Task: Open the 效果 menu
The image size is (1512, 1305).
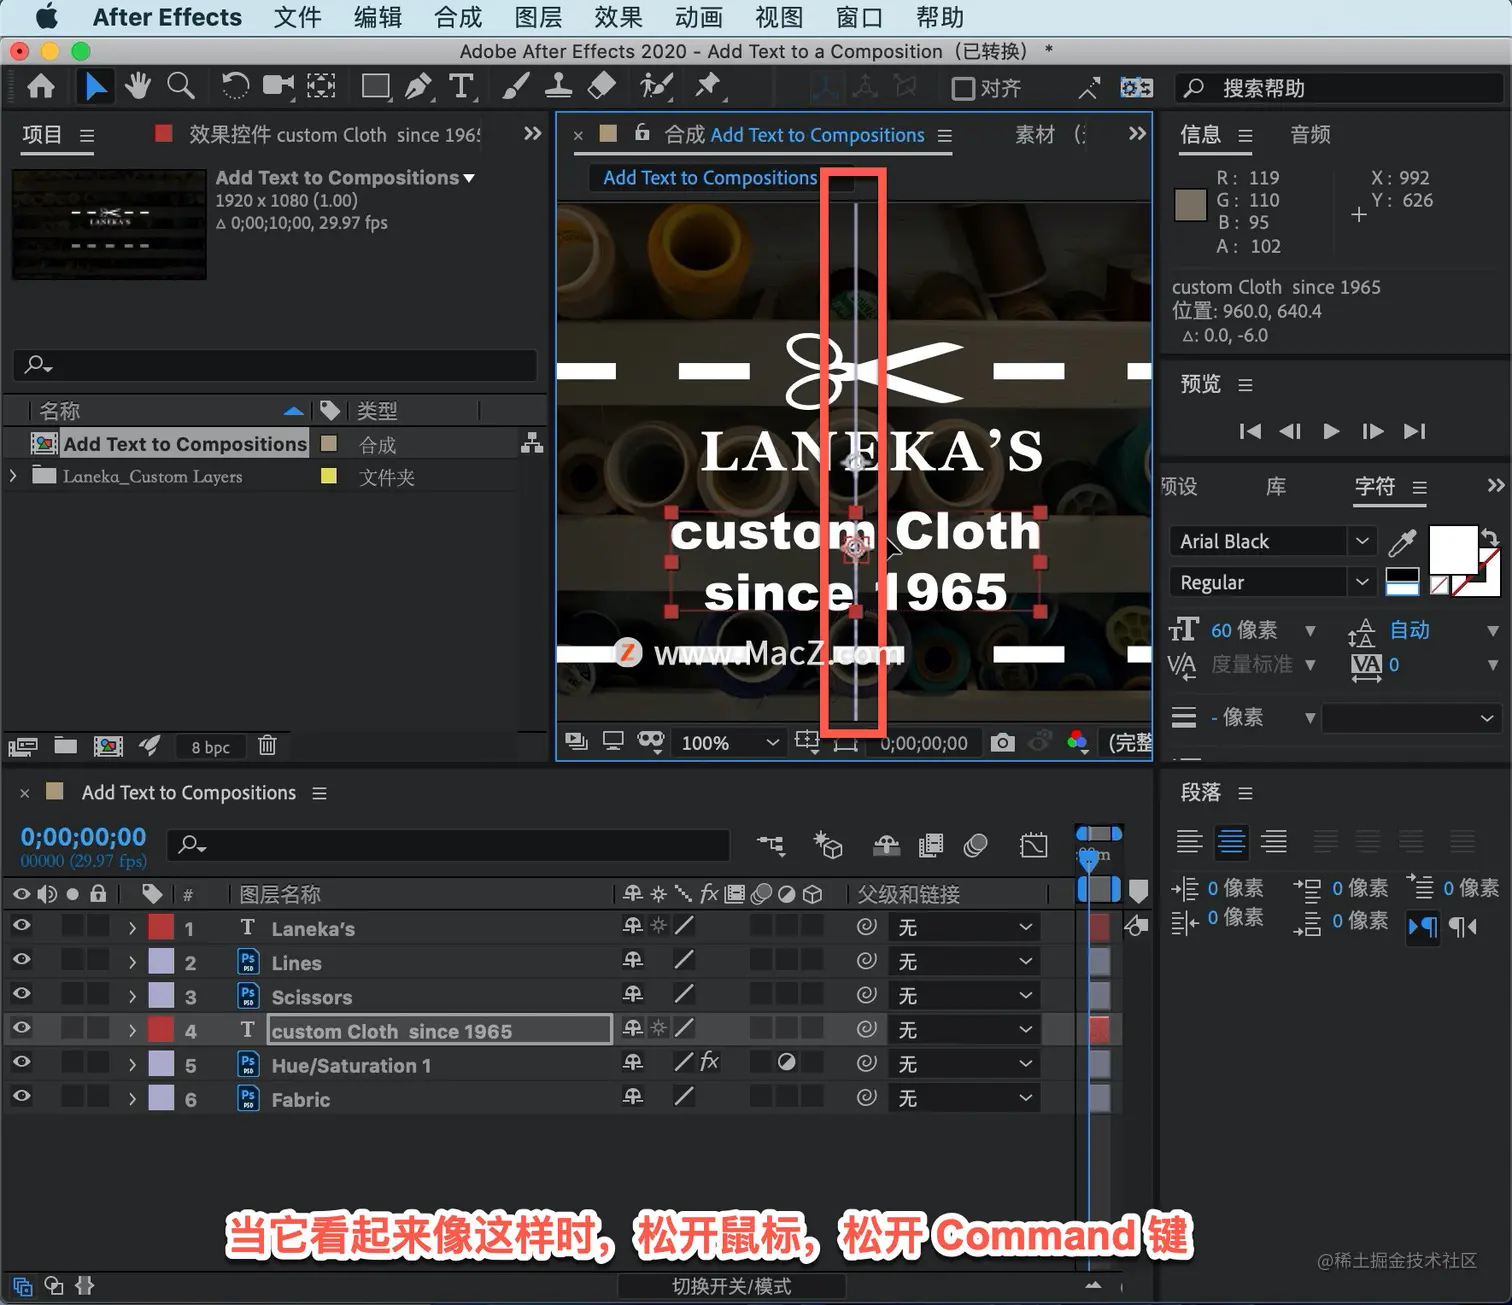Action: tap(618, 18)
